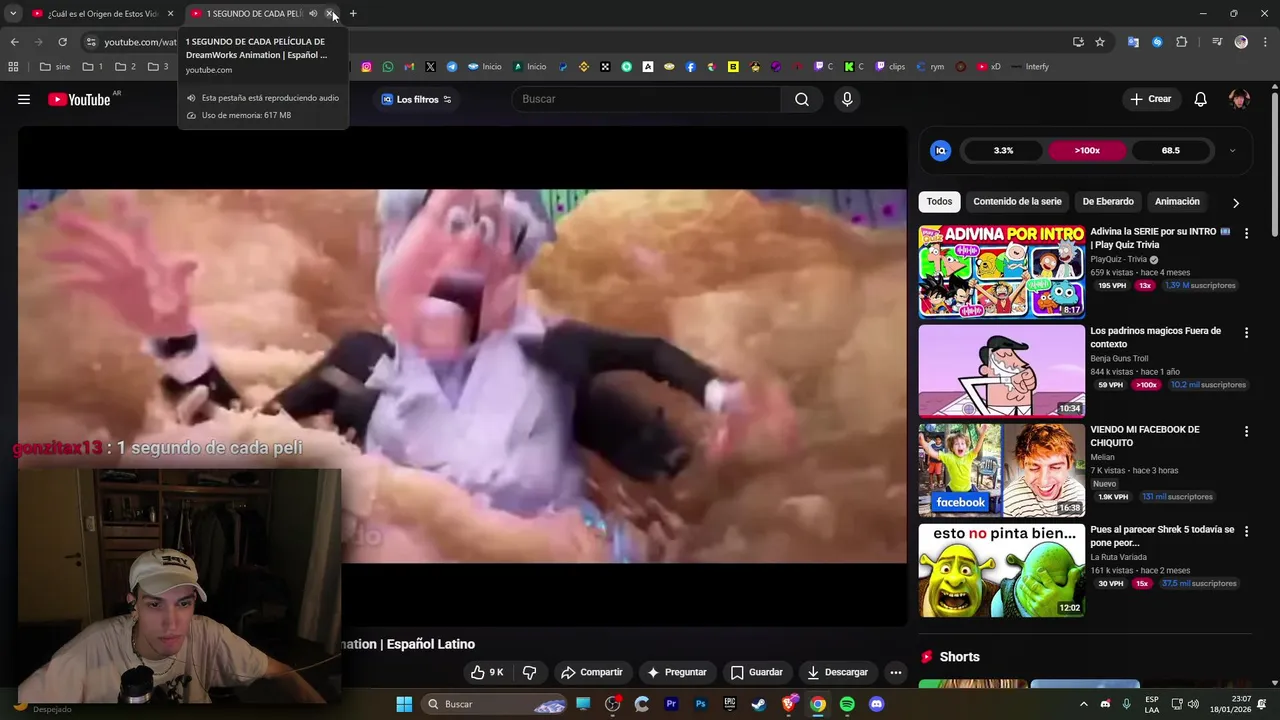Open the Google Translate extension

(1133, 42)
